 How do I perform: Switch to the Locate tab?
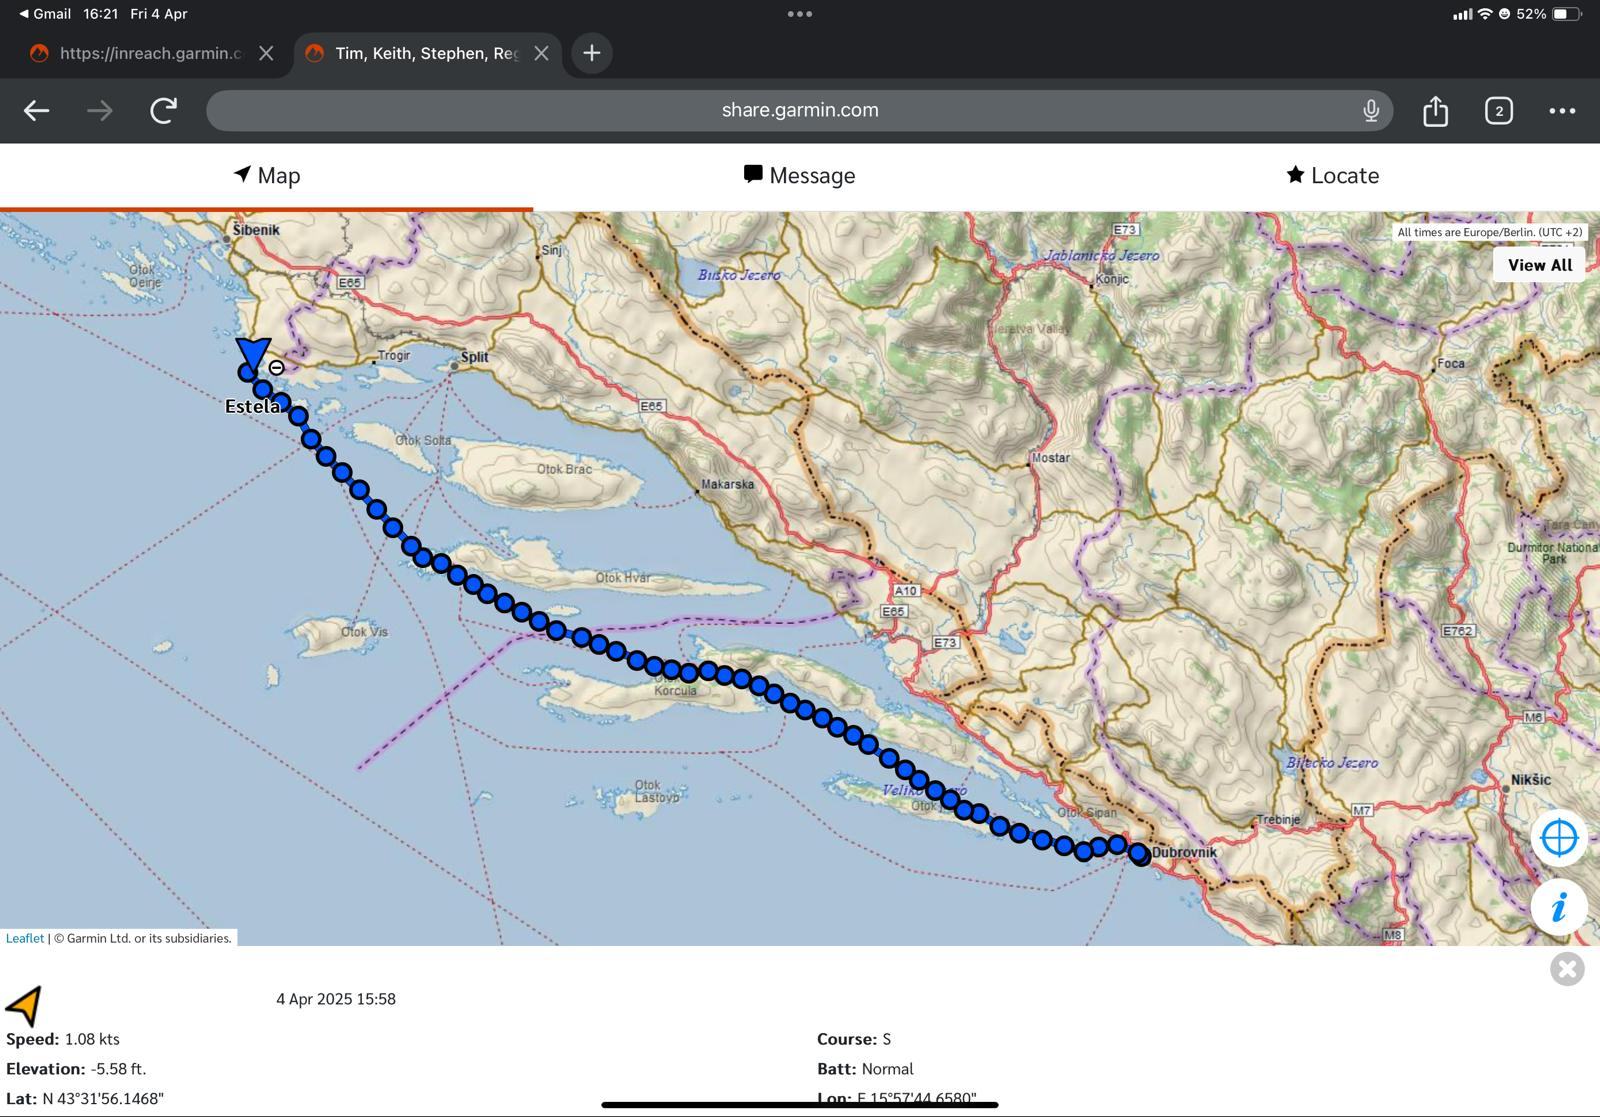point(1332,176)
